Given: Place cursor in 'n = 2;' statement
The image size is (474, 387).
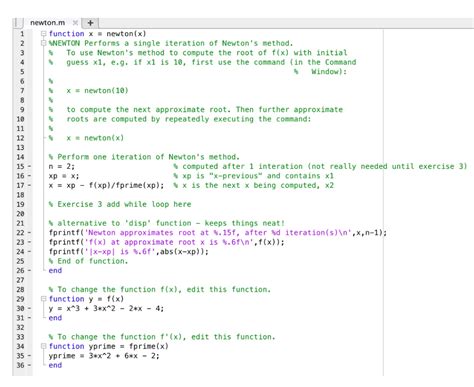Looking at the screenshot, I should (x=62, y=166).
